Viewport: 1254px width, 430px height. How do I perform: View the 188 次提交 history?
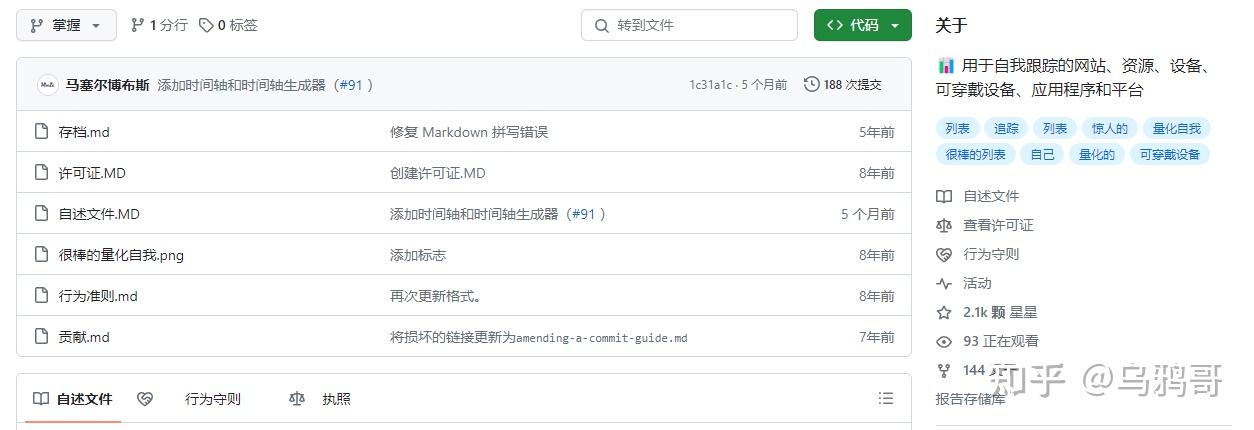pos(843,85)
